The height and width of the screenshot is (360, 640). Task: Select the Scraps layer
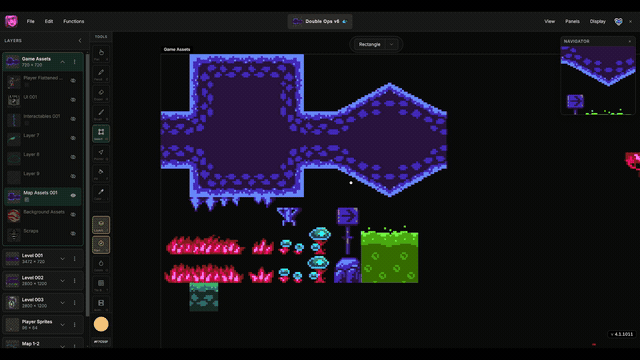(x=43, y=234)
